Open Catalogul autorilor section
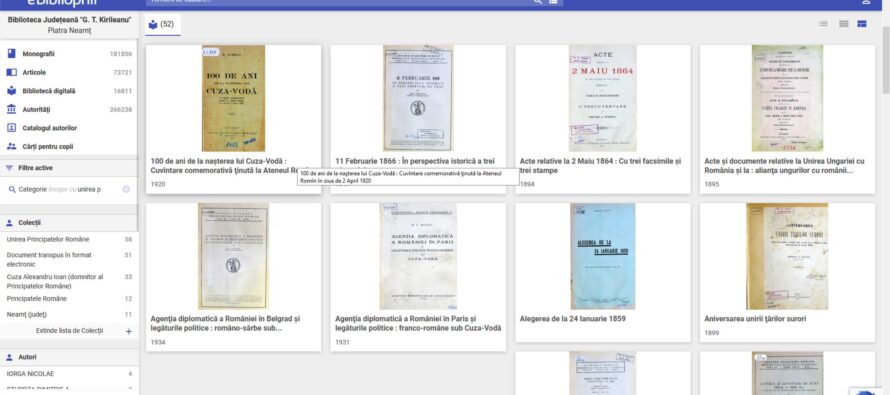 pos(69,128)
